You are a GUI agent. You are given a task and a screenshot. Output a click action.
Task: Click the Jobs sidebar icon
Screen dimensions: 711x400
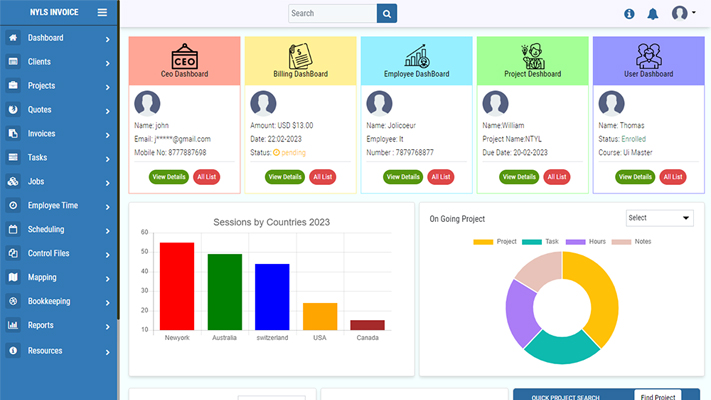pyautogui.click(x=13, y=181)
